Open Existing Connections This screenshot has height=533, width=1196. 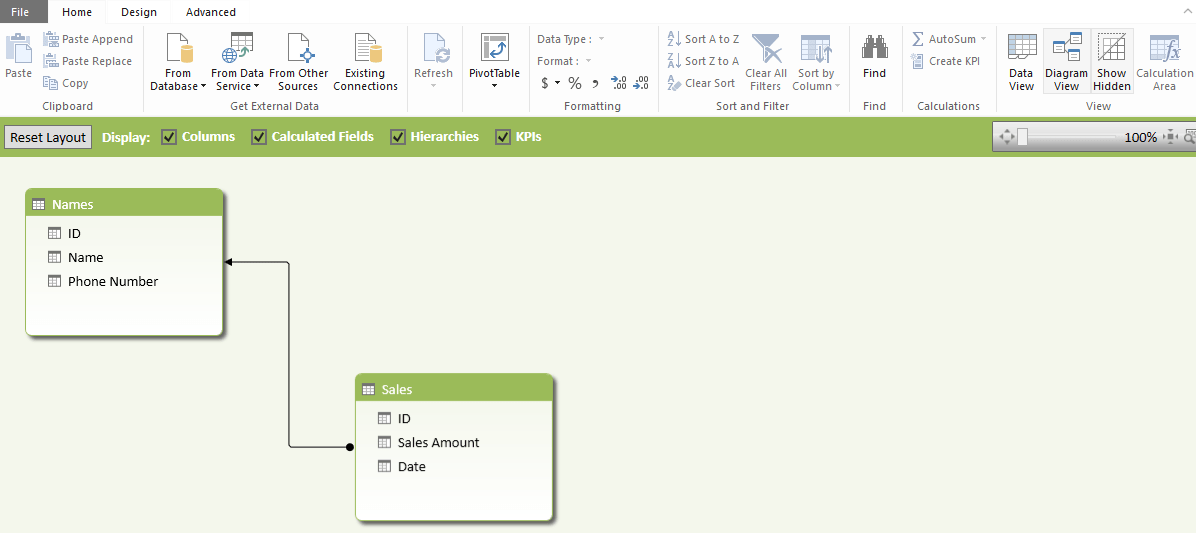point(365,63)
